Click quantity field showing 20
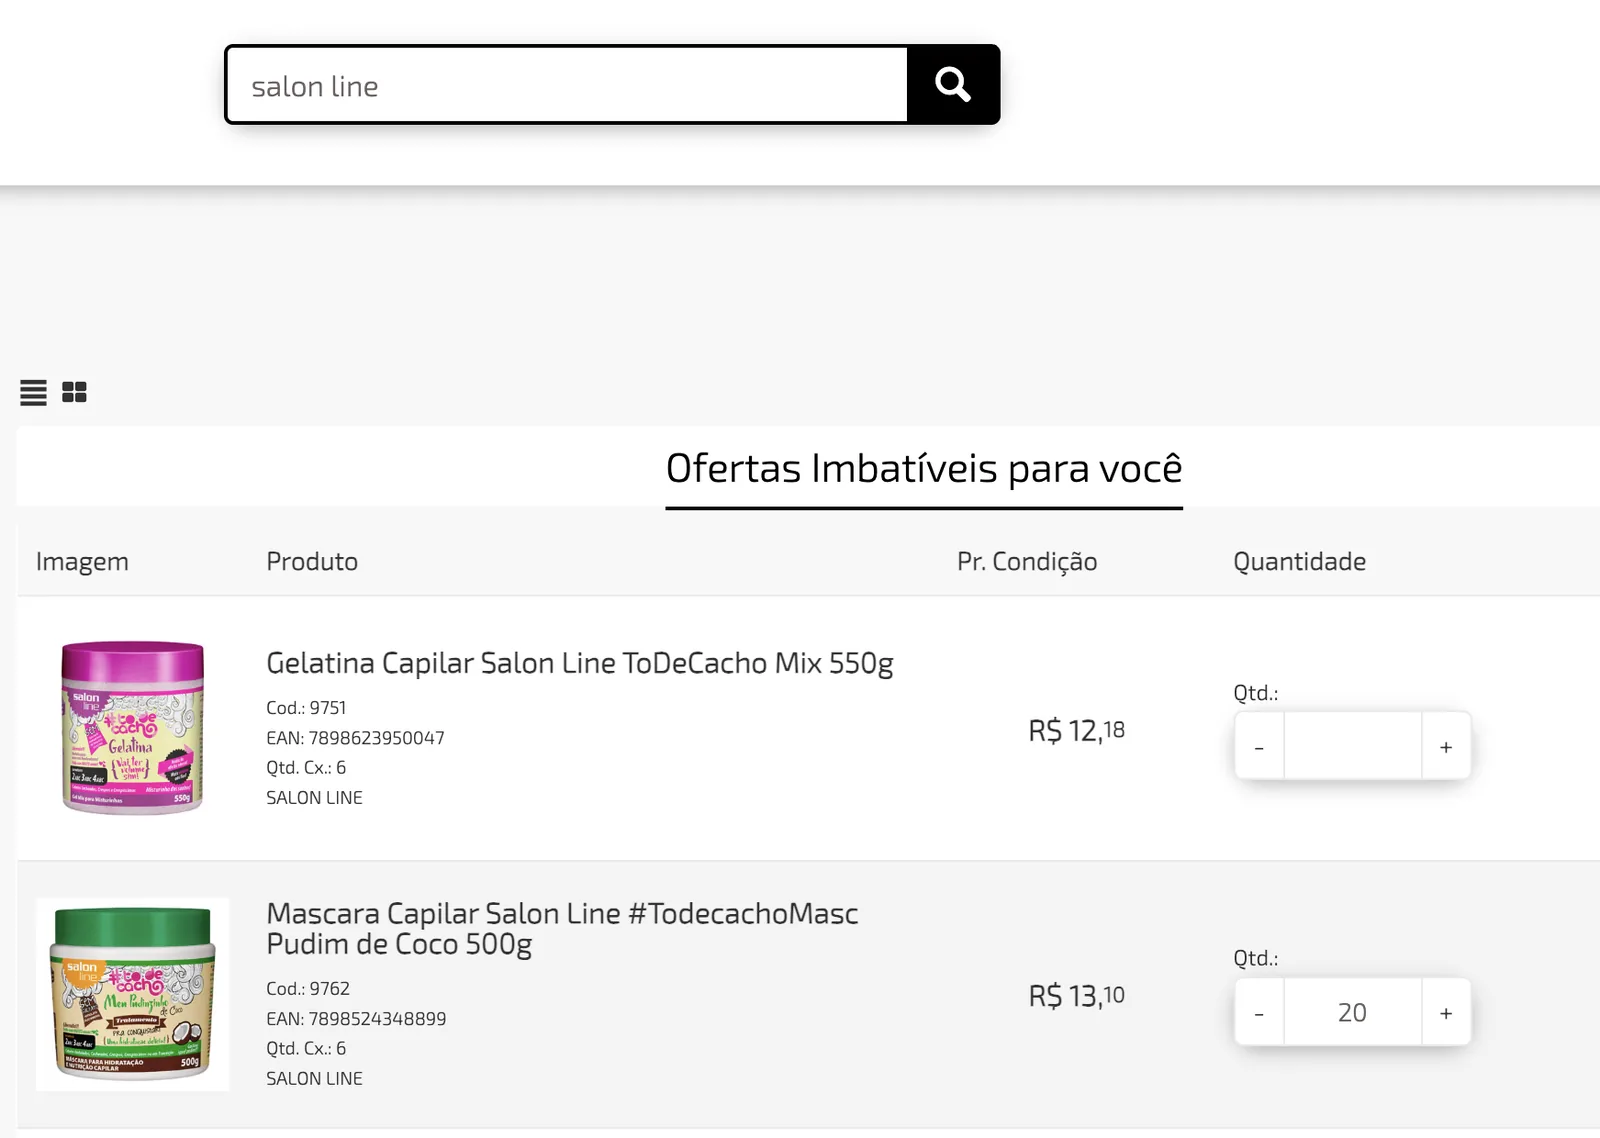 [1353, 1013]
